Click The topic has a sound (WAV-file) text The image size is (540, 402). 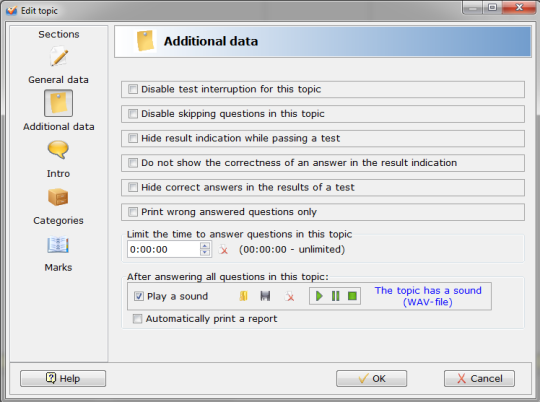[428, 296]
